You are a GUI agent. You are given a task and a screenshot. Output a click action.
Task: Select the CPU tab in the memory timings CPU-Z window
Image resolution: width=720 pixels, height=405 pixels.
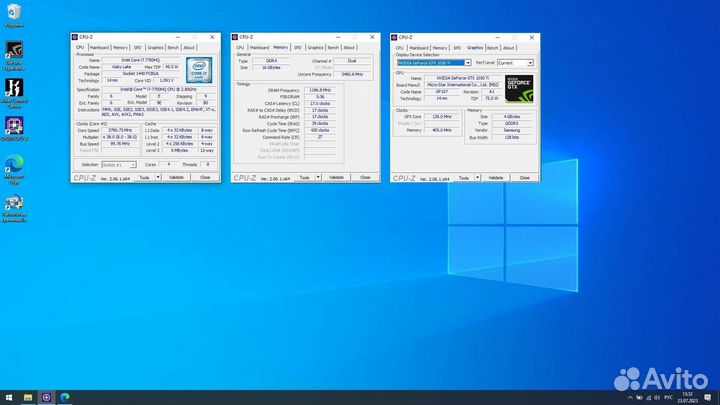point(240,48)
